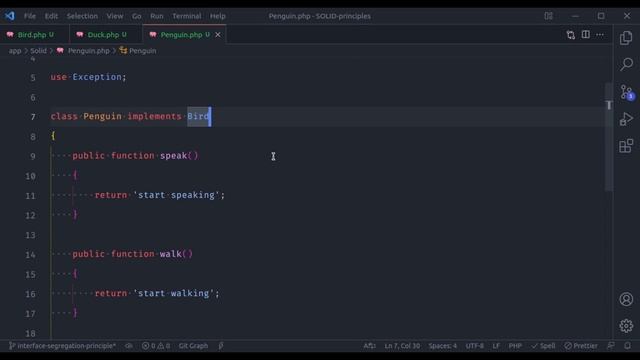This screenshot has width=640, height=360.
Task: Open the Manage gear settings icon
Action: tap(626, 326)
